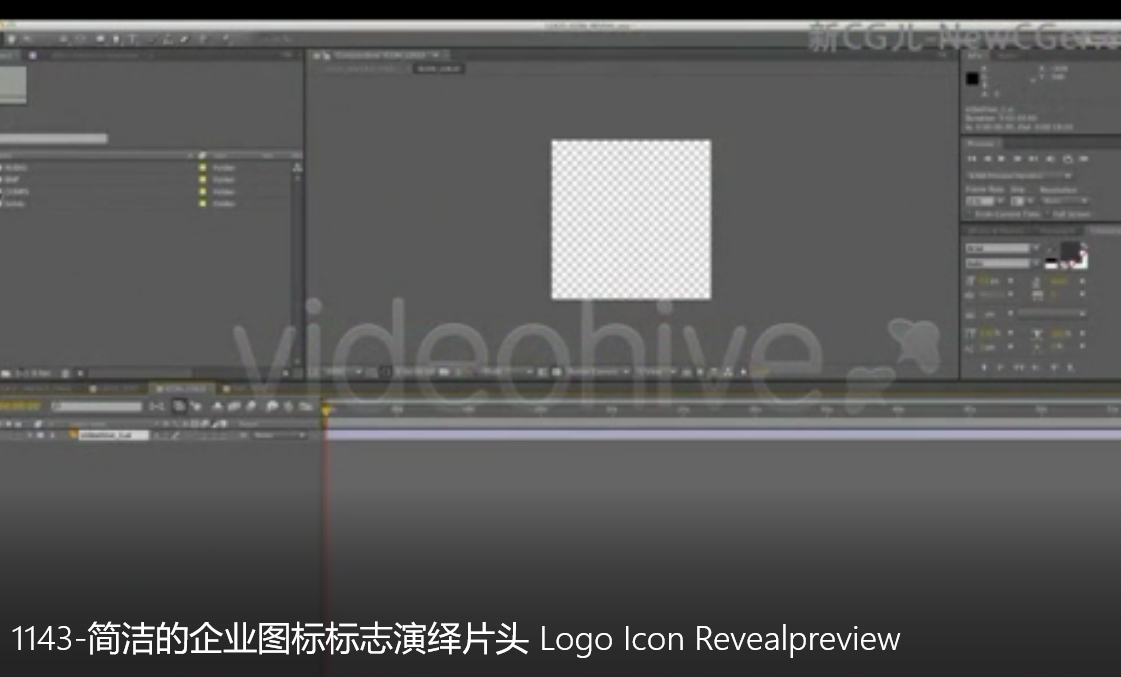Enable Frame Blending for the composition

(234, 407)
